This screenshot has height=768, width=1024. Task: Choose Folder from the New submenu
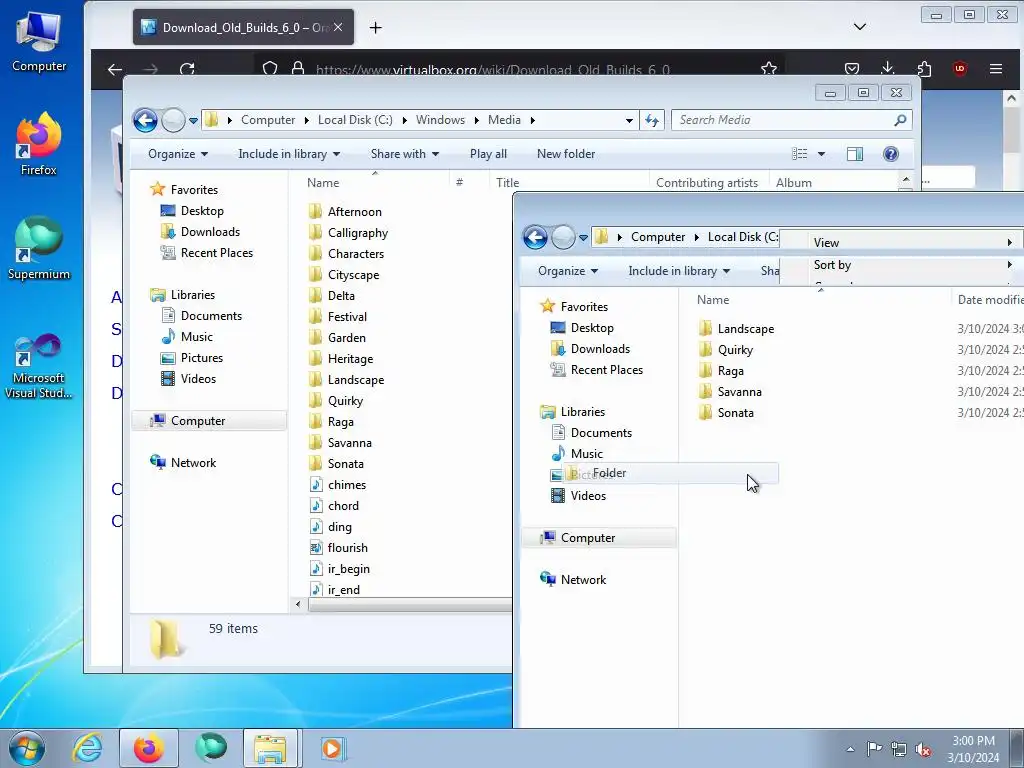670,473
